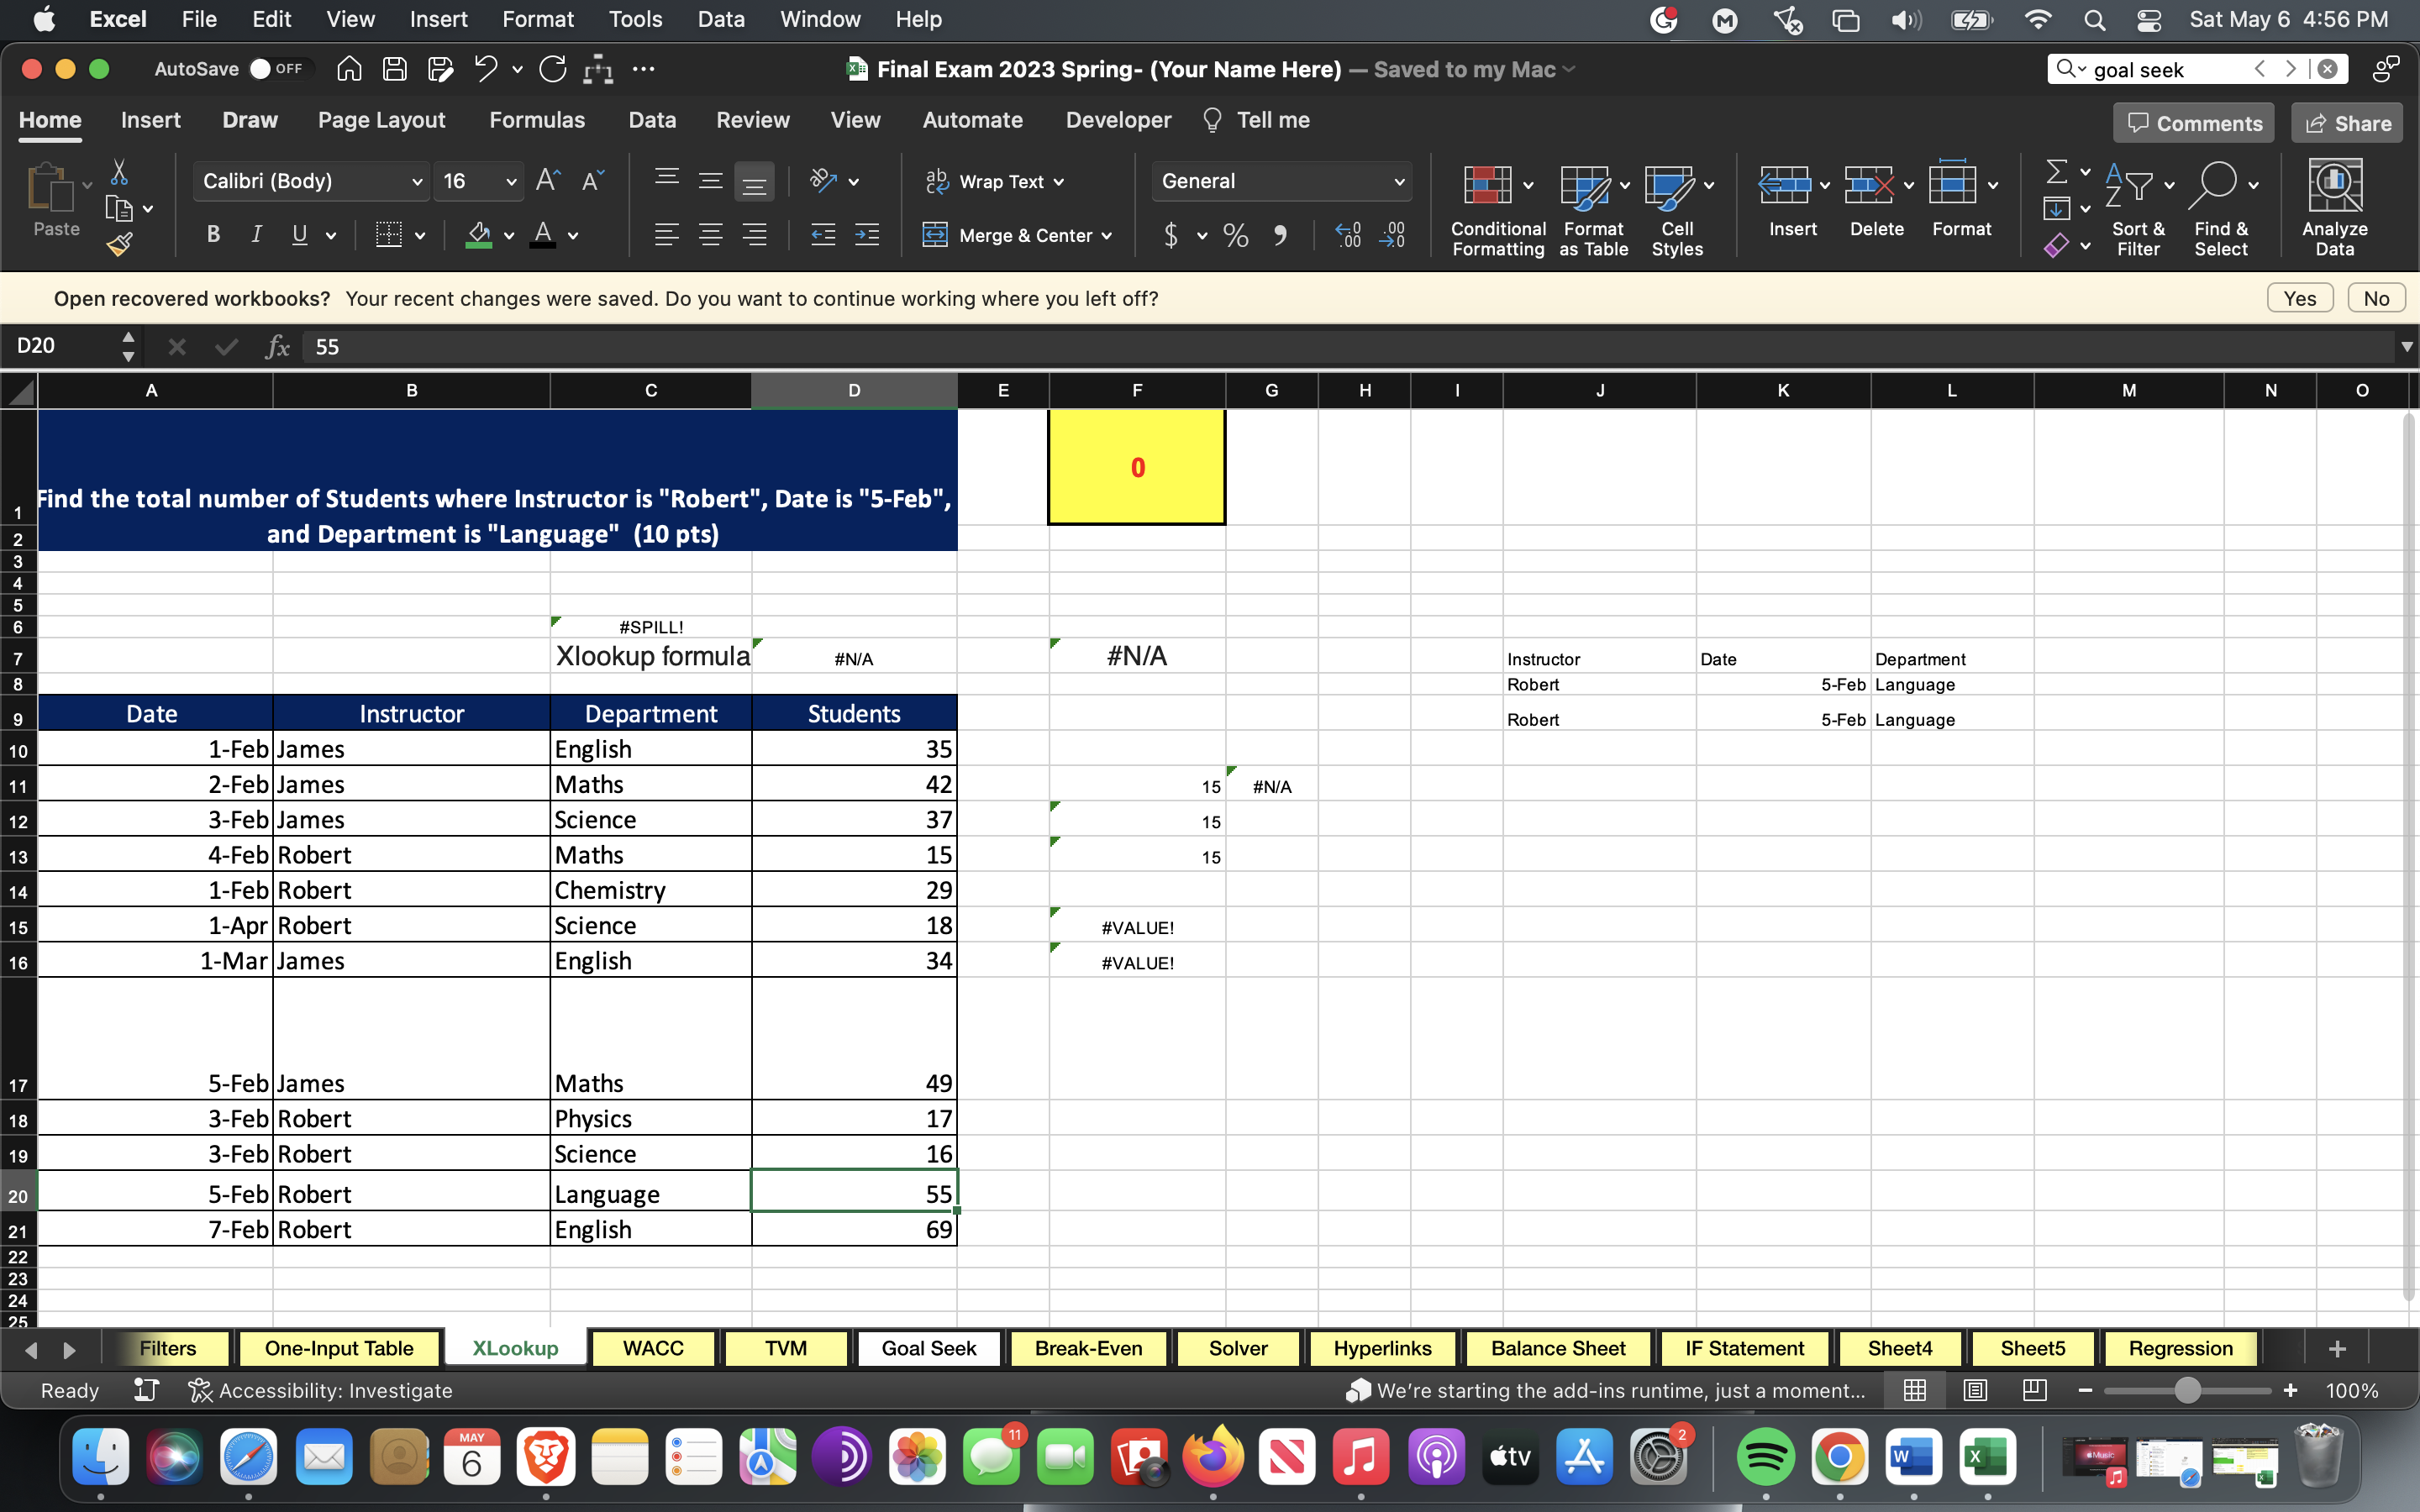Image resolution: width=2420 pixels, height=1512 pixels.
Task: Toggle left horizontal alignment
Action: coord(666,235)
